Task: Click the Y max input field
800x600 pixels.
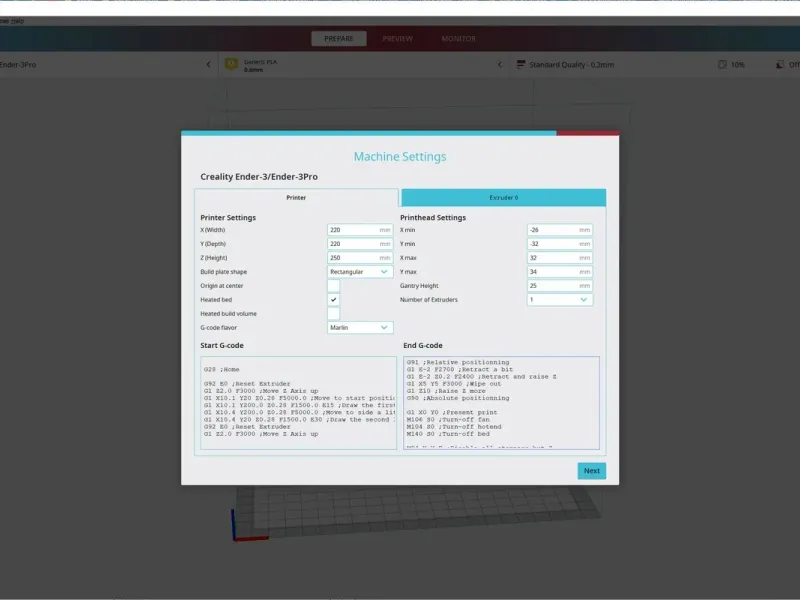Action: (x=560, y=272)
